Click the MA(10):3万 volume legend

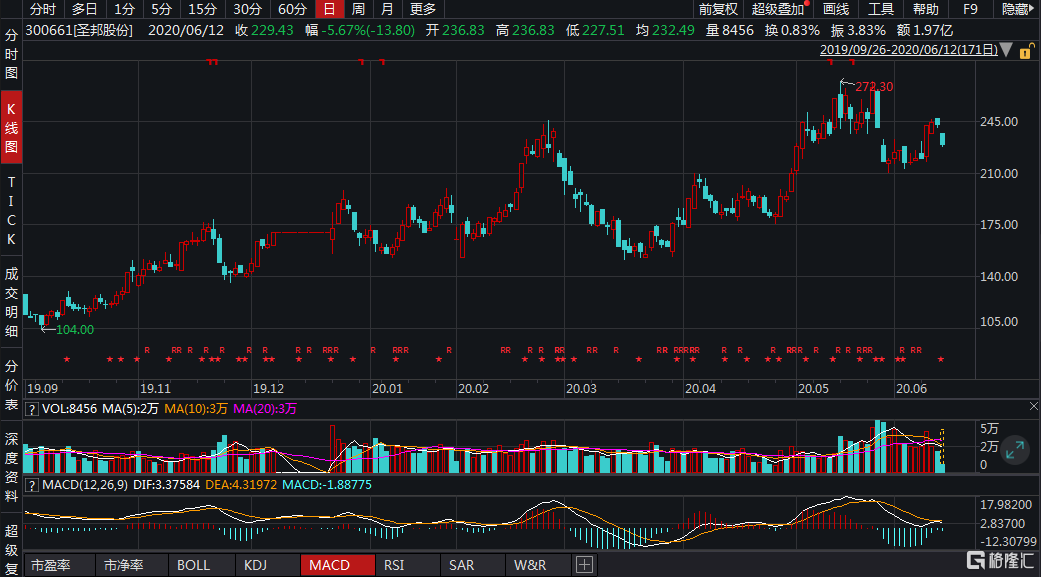click(196, 409)
